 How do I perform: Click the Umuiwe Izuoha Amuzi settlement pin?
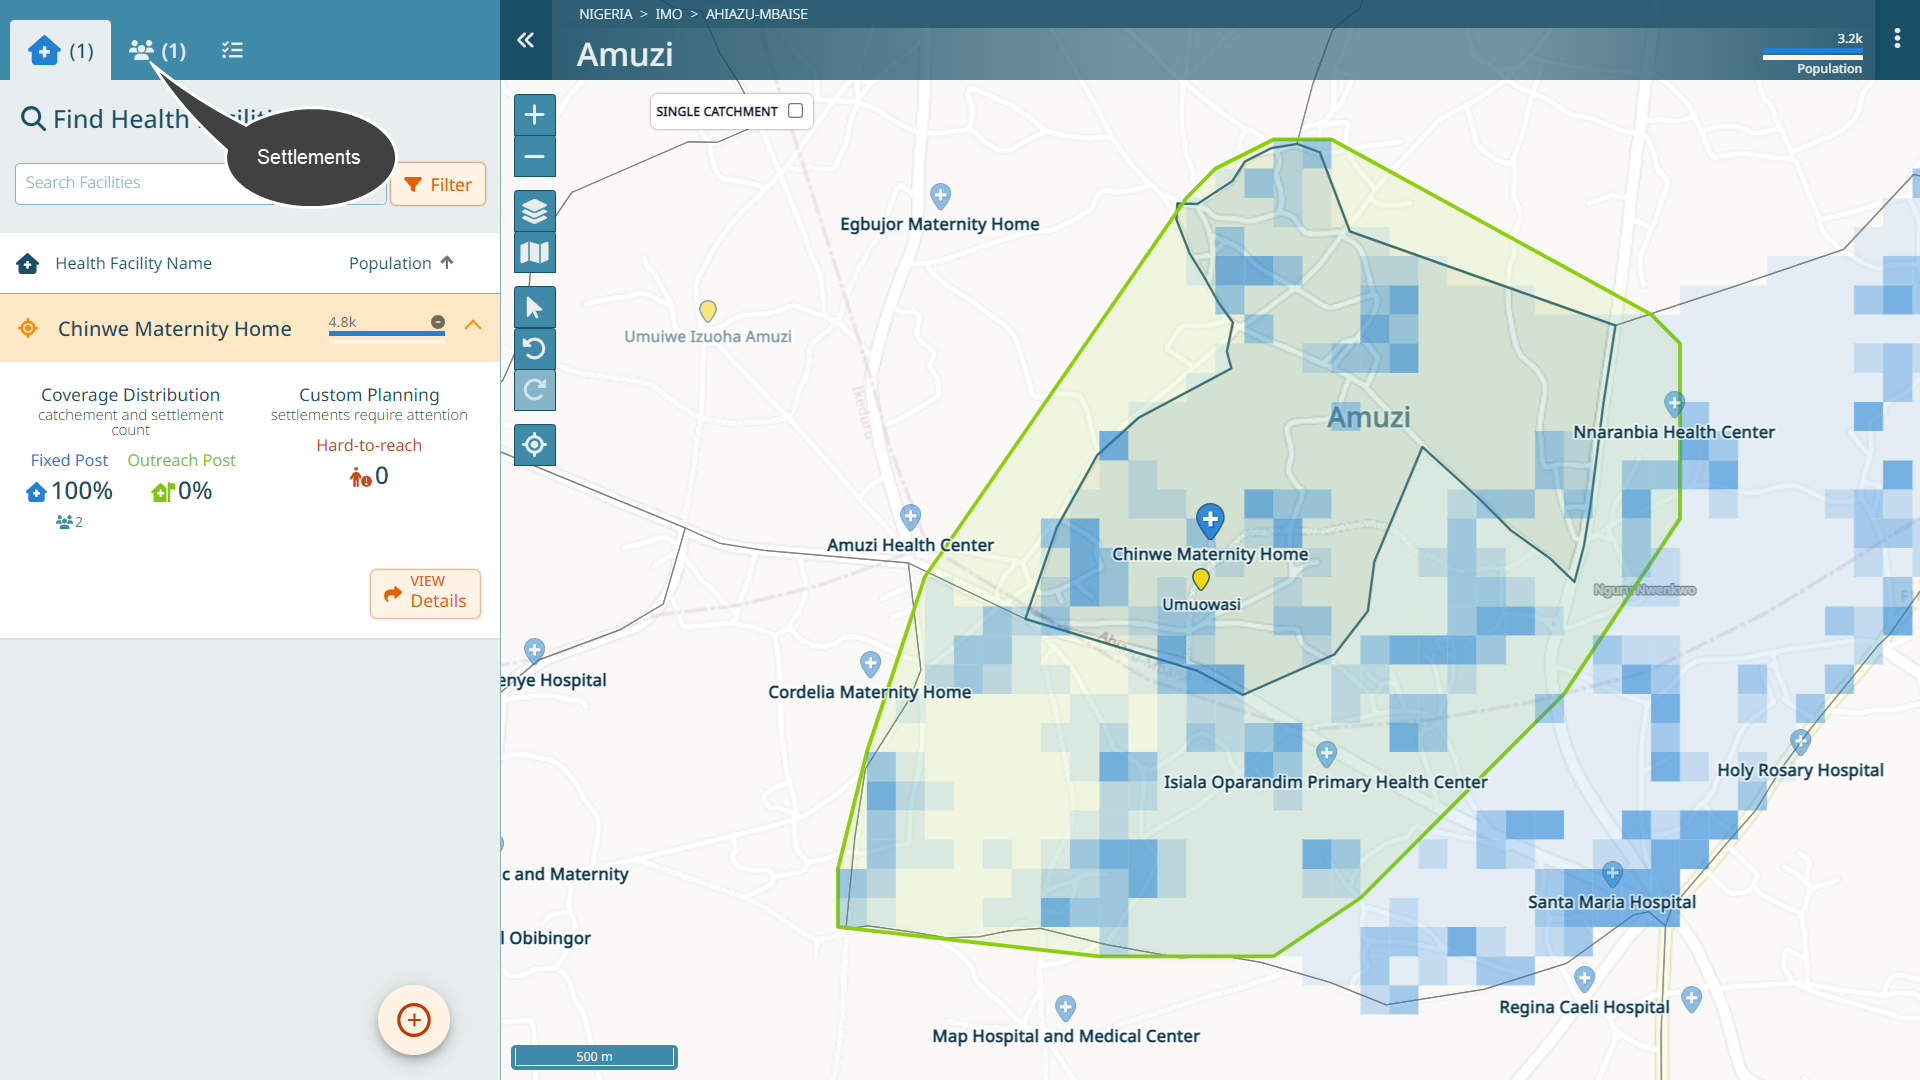[x=708, y=311]
